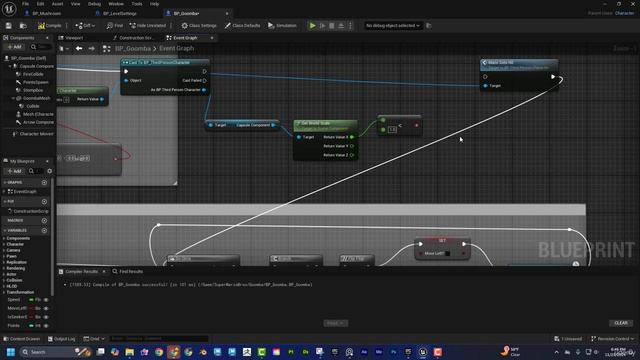640x360 pixels.
Task: Open play options three-dot menu
Action: click(350, 26)
